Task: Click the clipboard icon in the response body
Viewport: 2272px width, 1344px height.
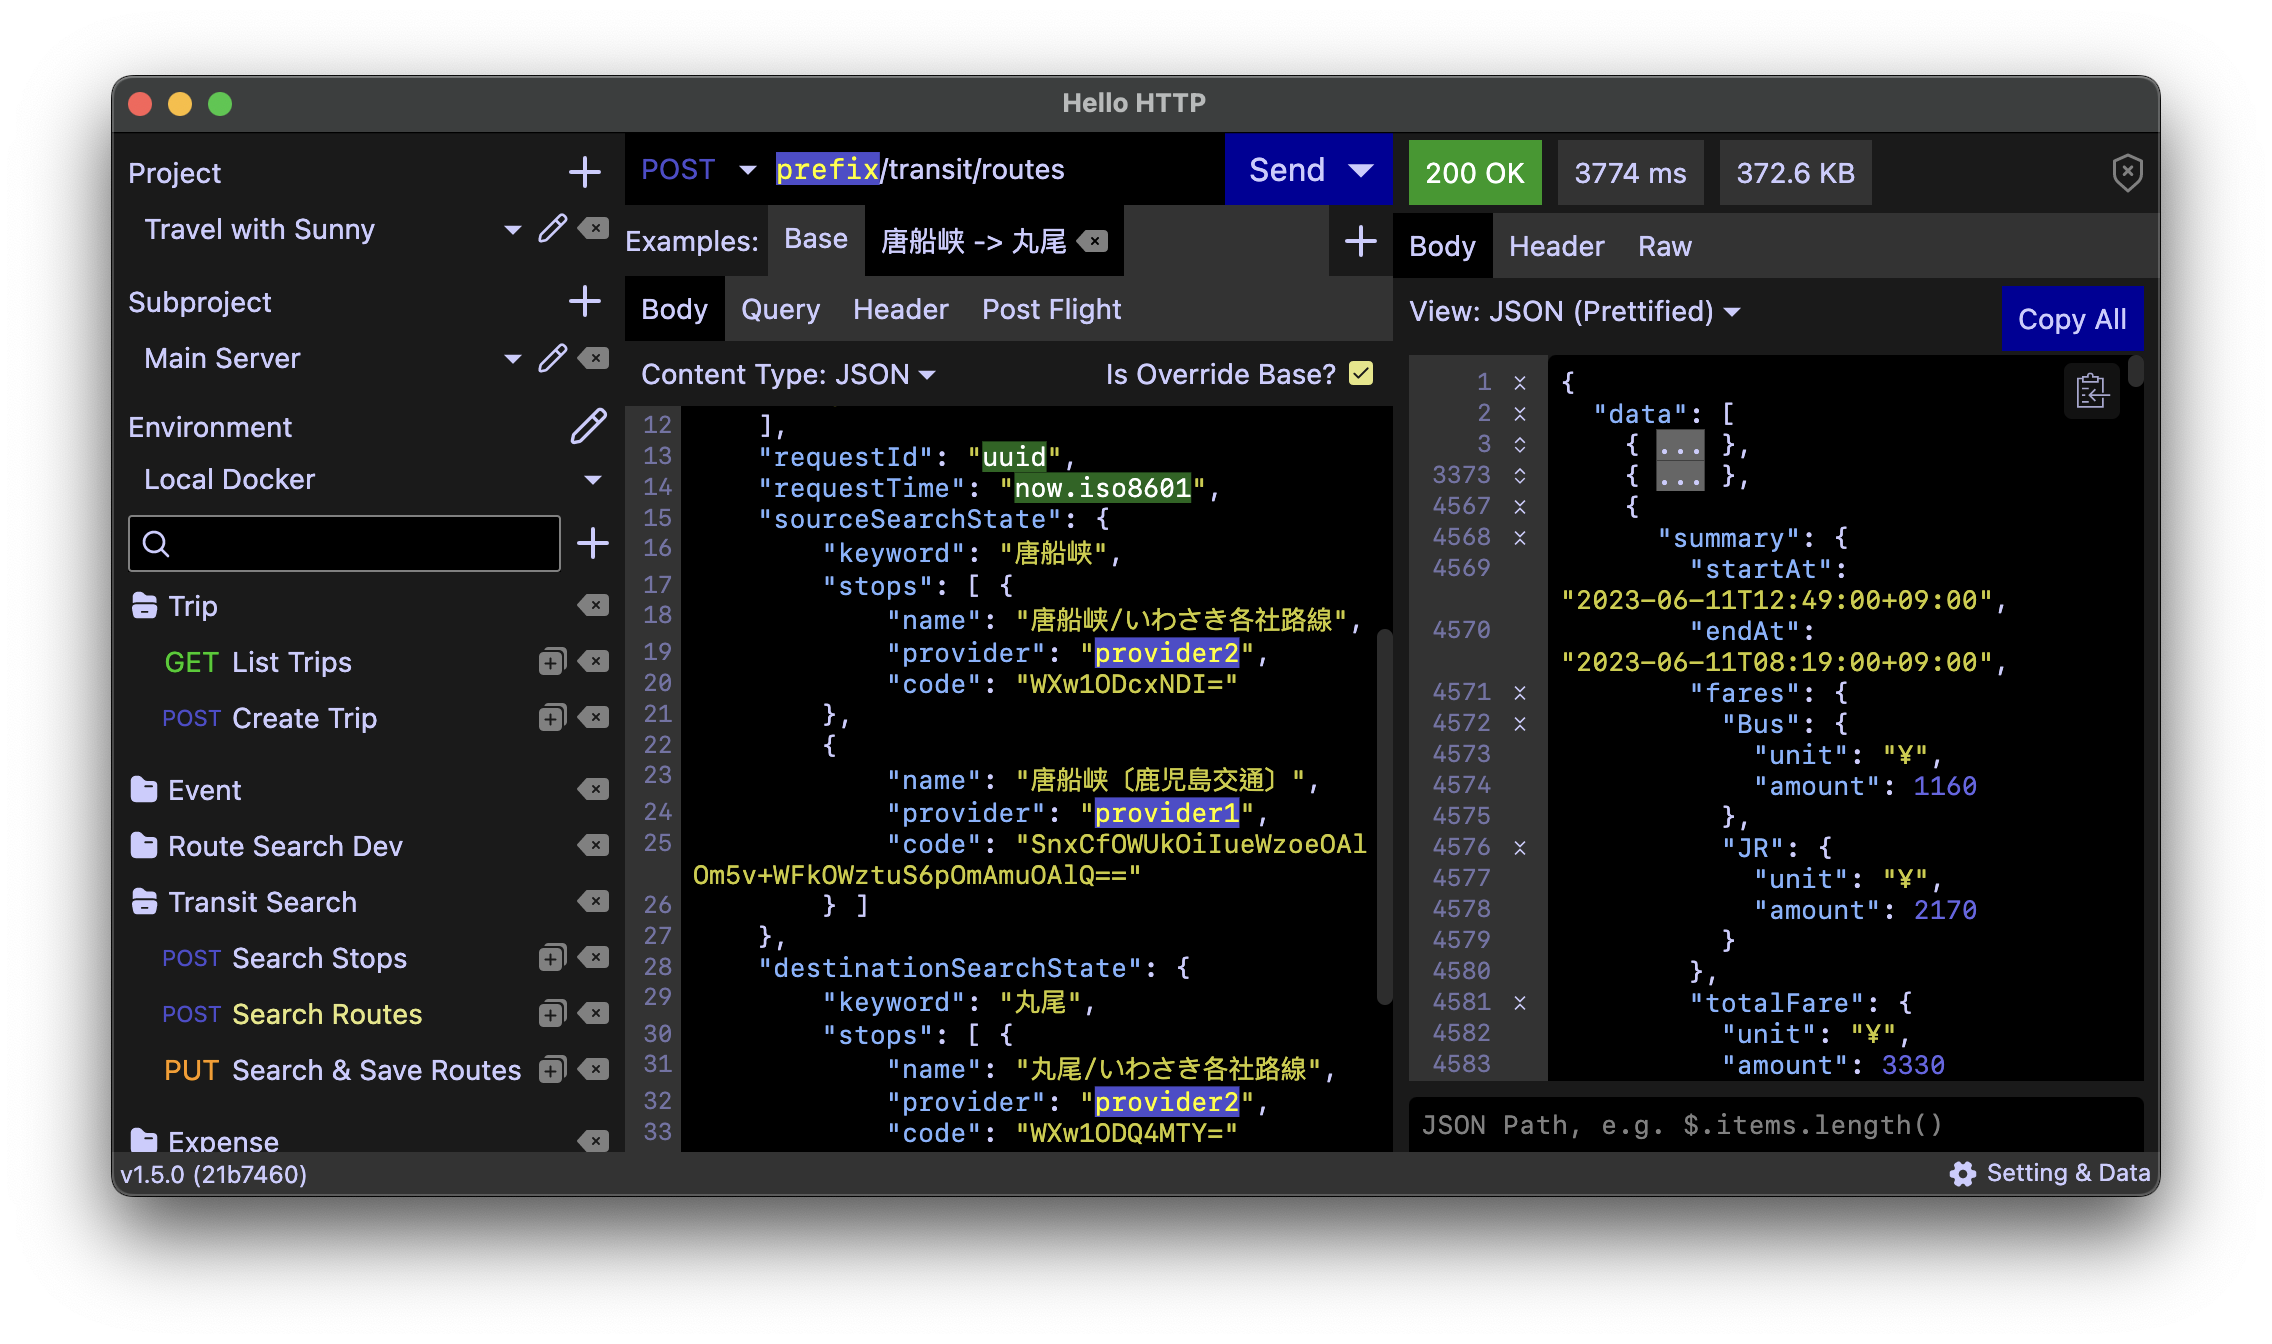Action: (2091, 391)
